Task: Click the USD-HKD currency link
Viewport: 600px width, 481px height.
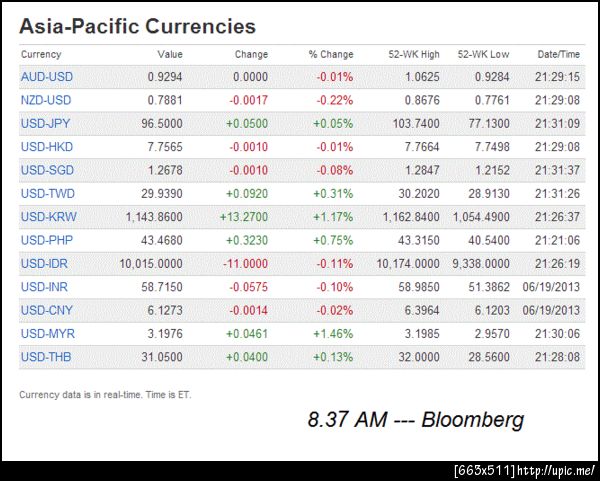Action: (46, 146)
